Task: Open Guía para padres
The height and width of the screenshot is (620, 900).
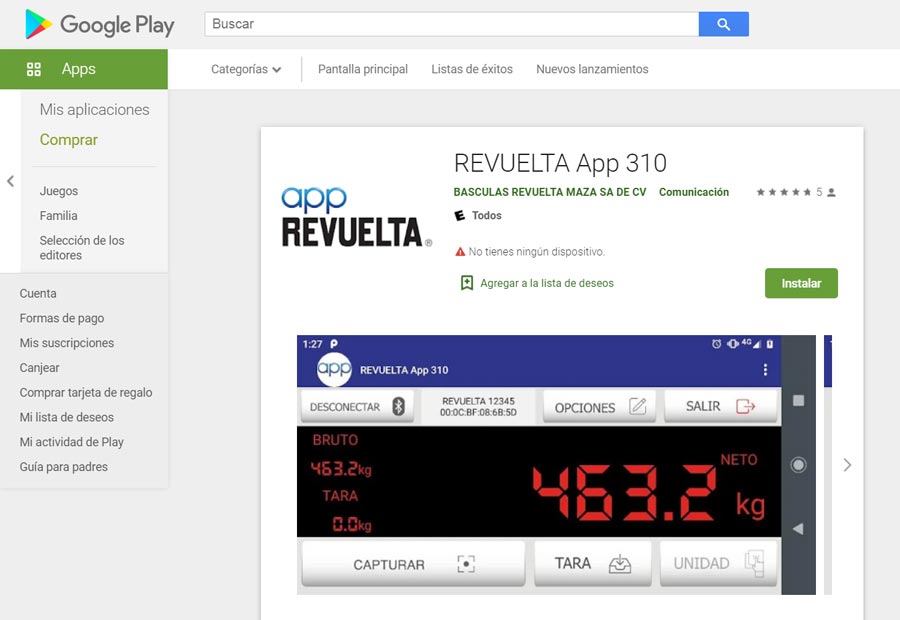Action: 64,467
